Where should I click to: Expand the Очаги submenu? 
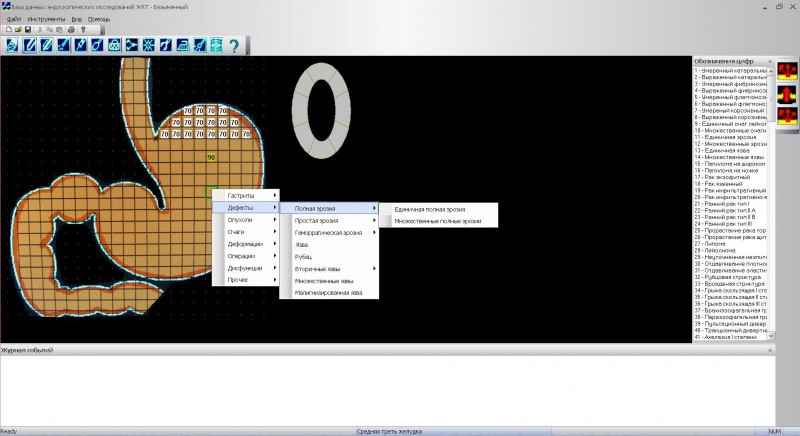(x=245, y=232)
